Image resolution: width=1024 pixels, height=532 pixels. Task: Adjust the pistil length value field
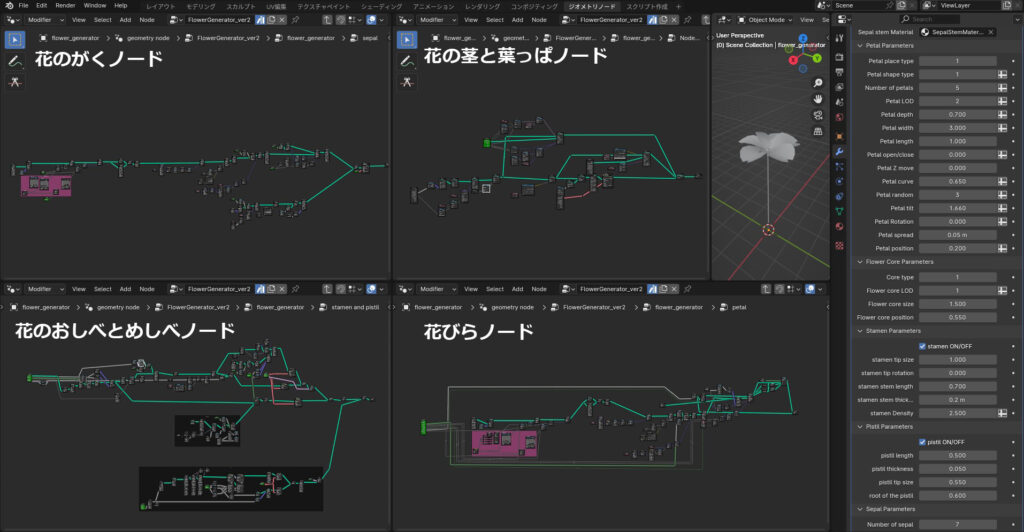(x=957, y=456)
